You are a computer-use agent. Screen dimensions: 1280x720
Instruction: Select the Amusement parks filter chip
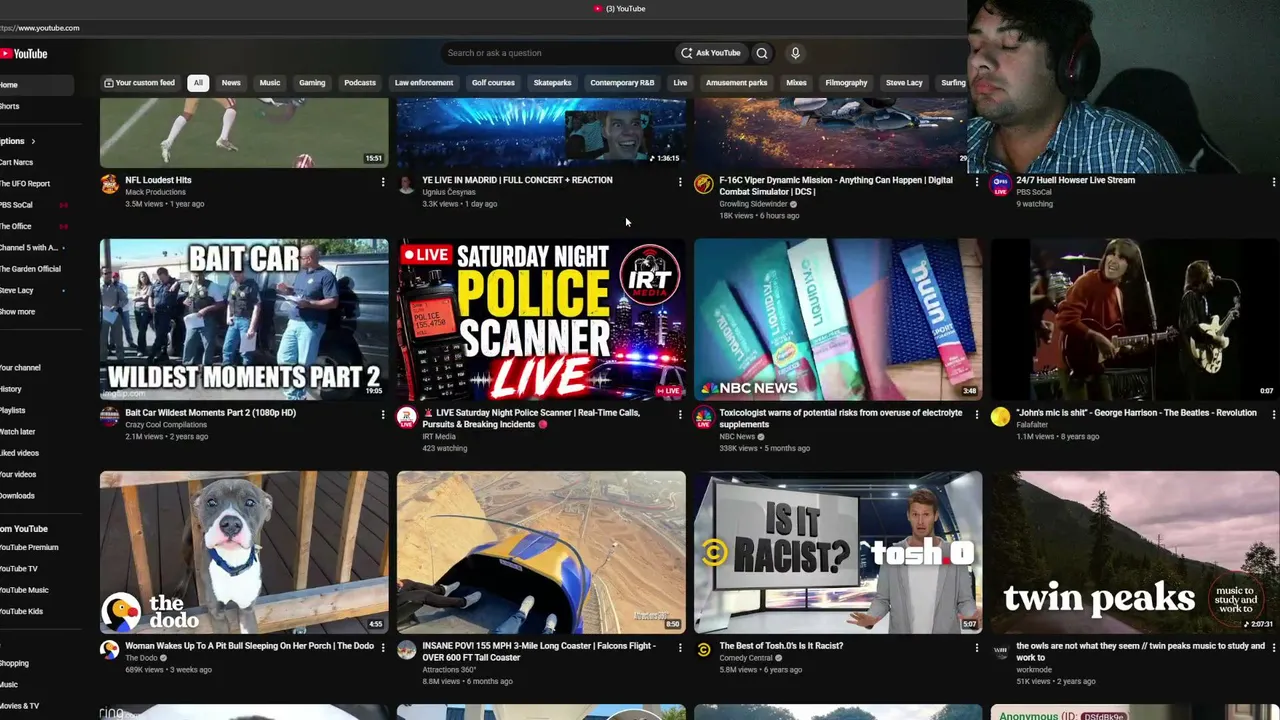click(x=737, y=83)
